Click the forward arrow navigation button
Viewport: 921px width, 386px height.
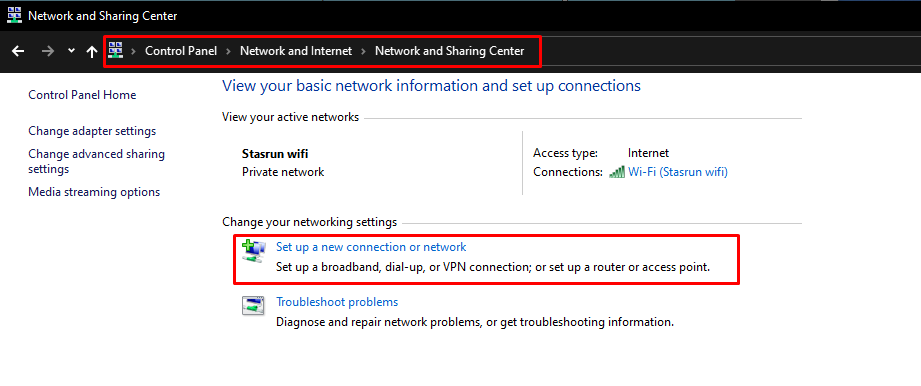click(x=48, y=51)
